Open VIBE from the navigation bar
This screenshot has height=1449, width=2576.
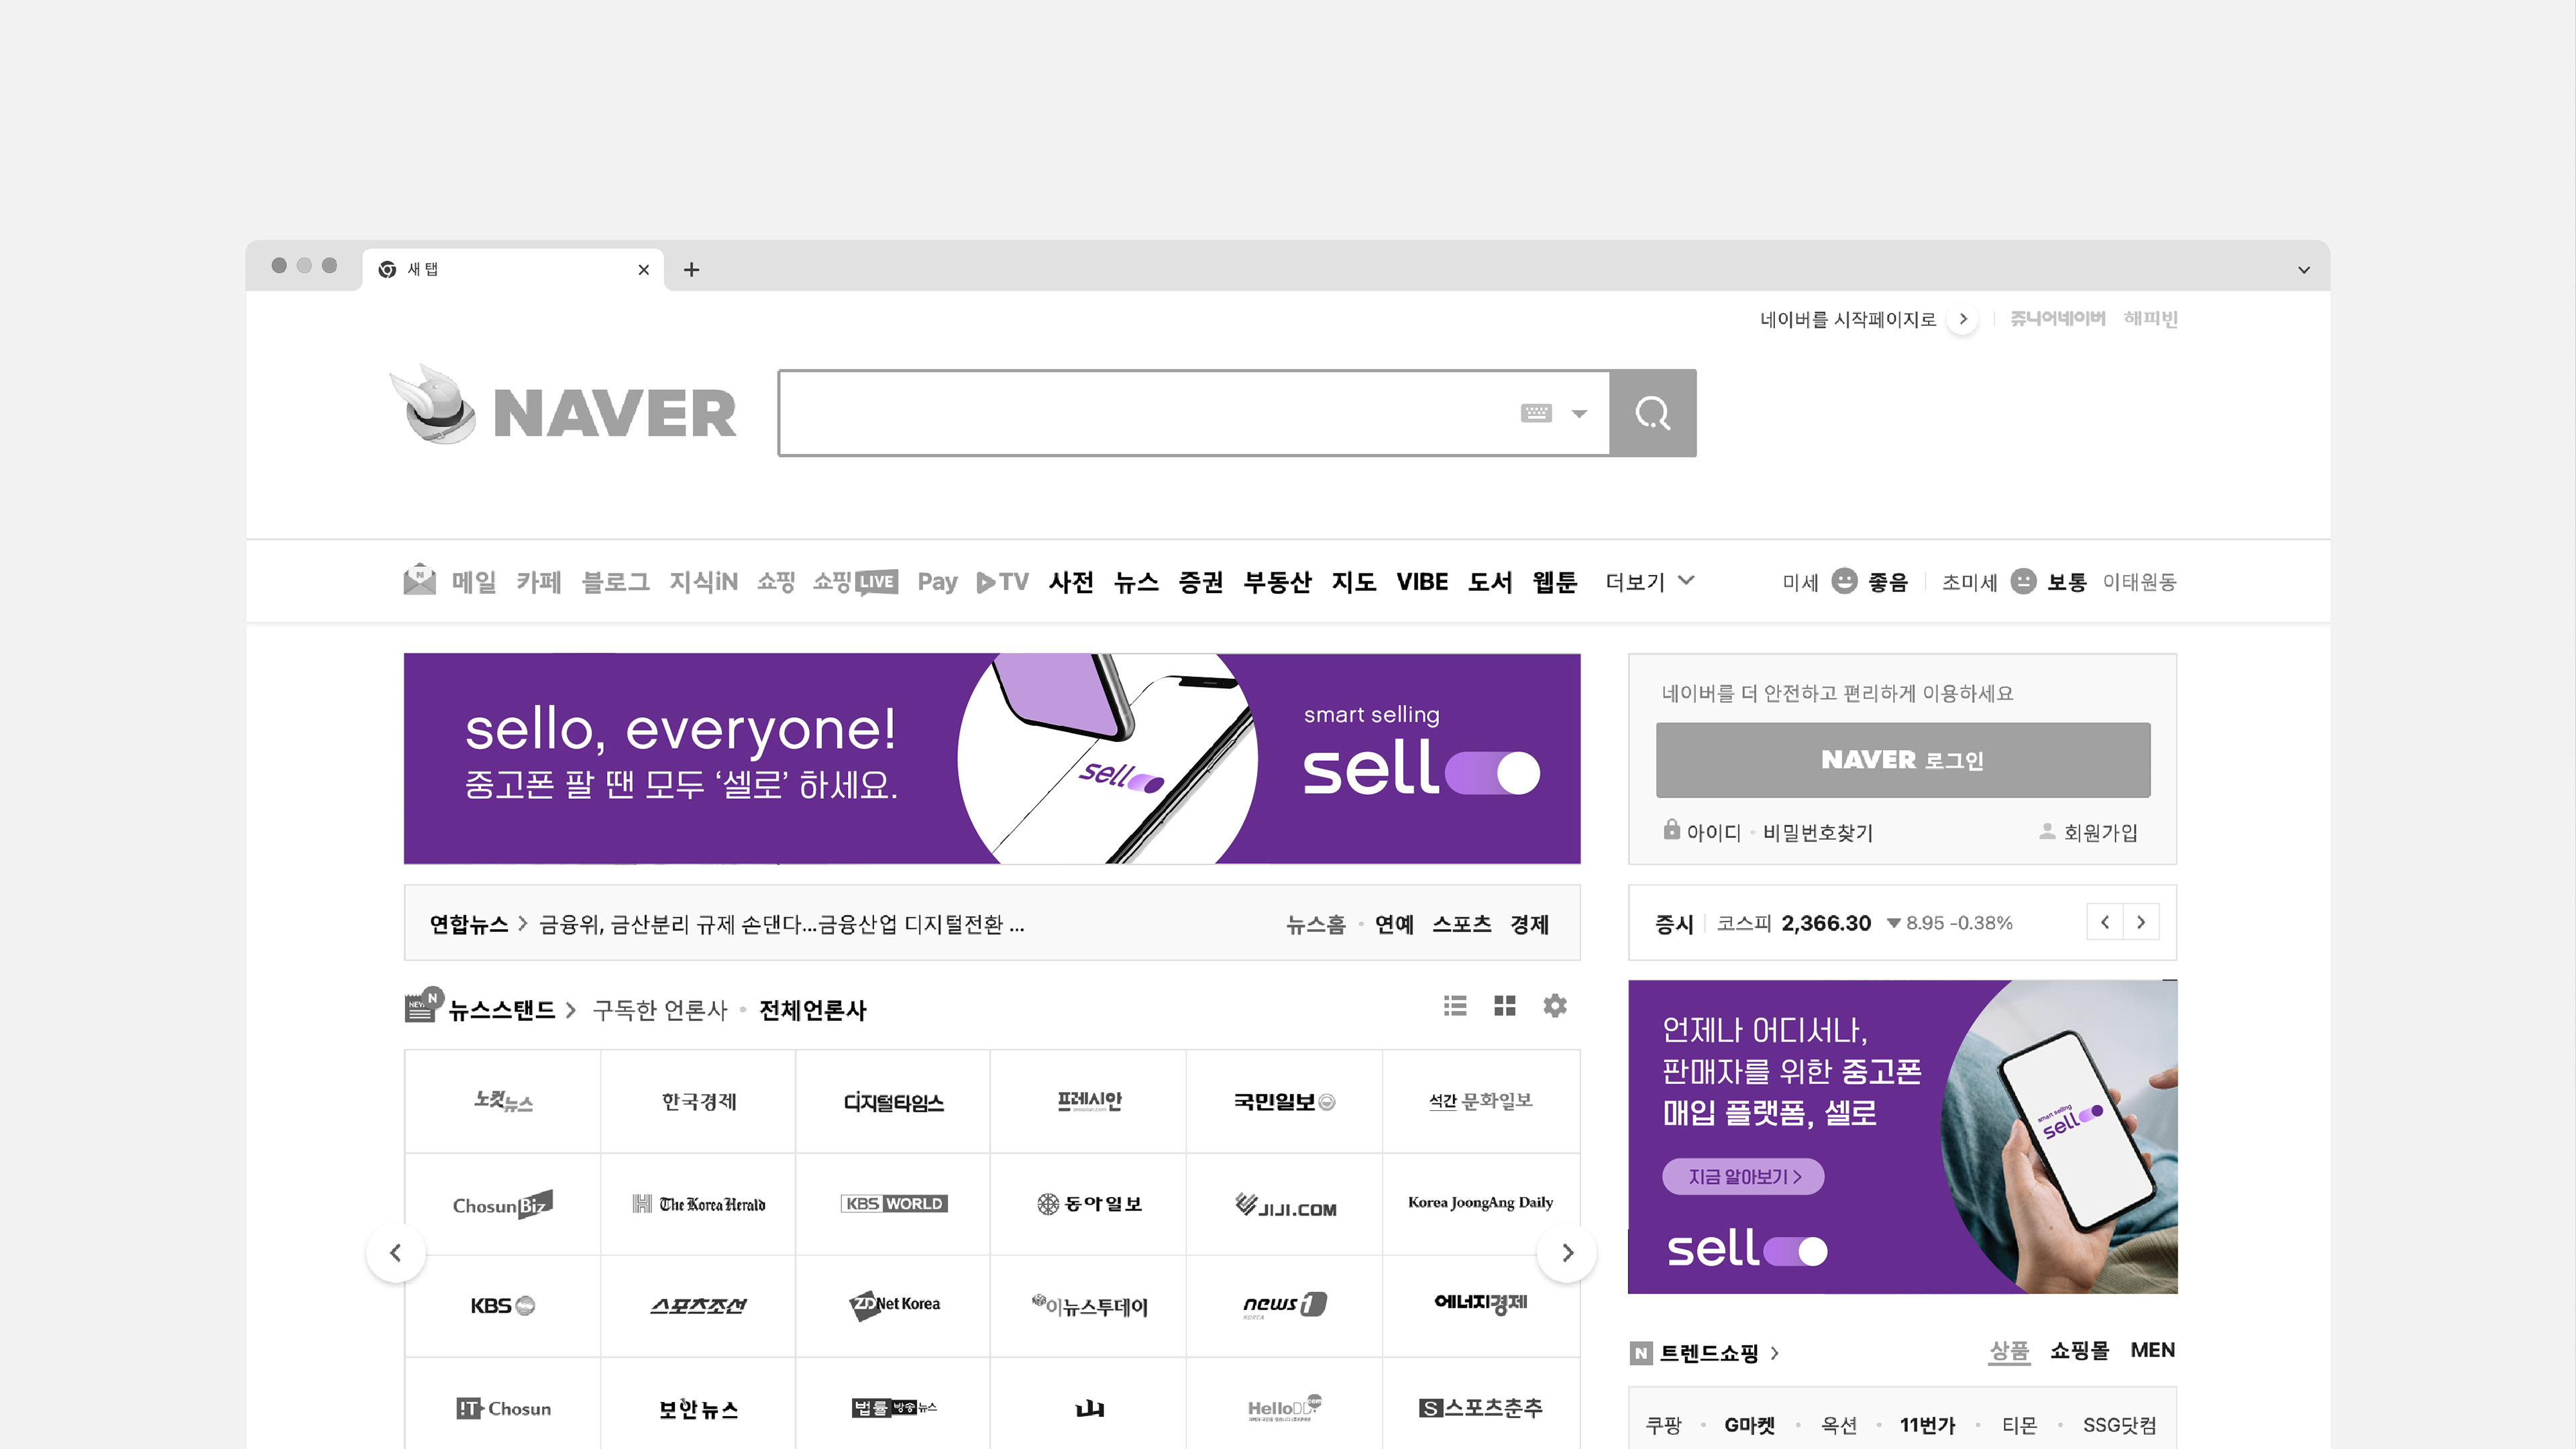(x=1422, y=582)
